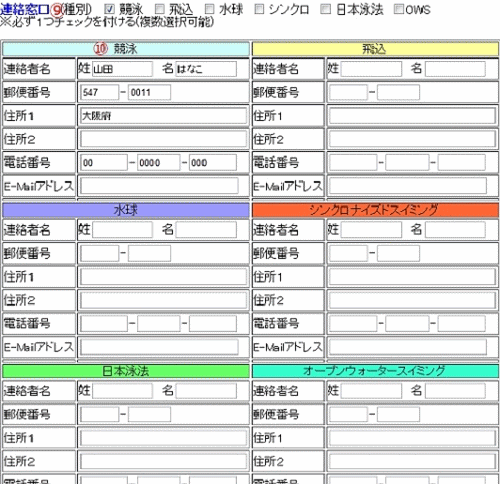Viewport: 500px width, 484px height.
Task: Click the 姓 field in 日本泳法 section
Action: 122,391
